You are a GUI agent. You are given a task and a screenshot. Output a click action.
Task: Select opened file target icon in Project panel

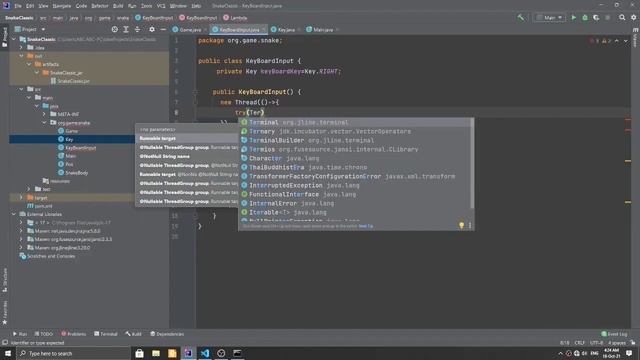point(115,29)
